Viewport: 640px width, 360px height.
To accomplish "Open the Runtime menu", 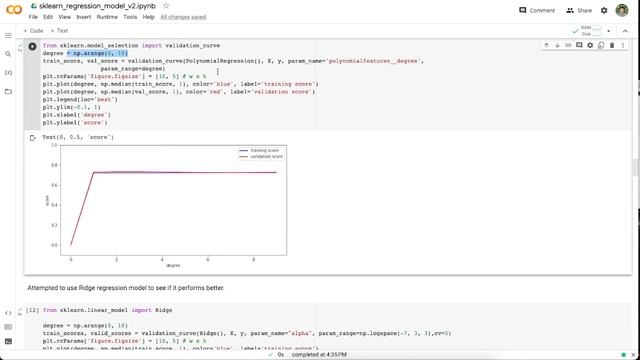I will (107, 17).
